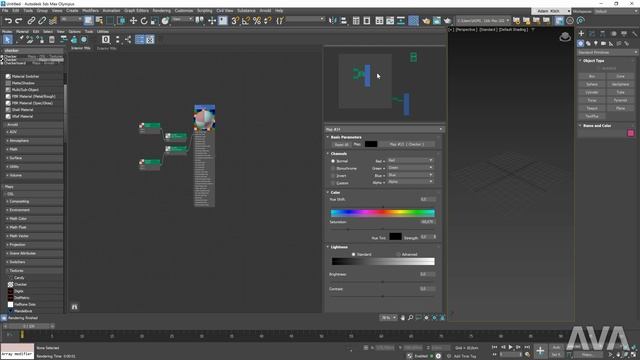
Task: Activate the Select and Move tool
Action: (x=133, y=20)
